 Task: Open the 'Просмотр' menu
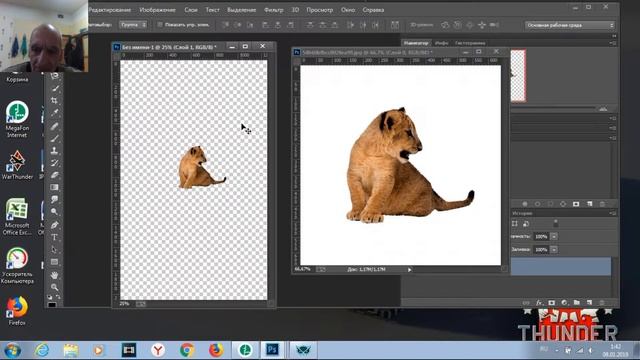click(x=320, y=10)
